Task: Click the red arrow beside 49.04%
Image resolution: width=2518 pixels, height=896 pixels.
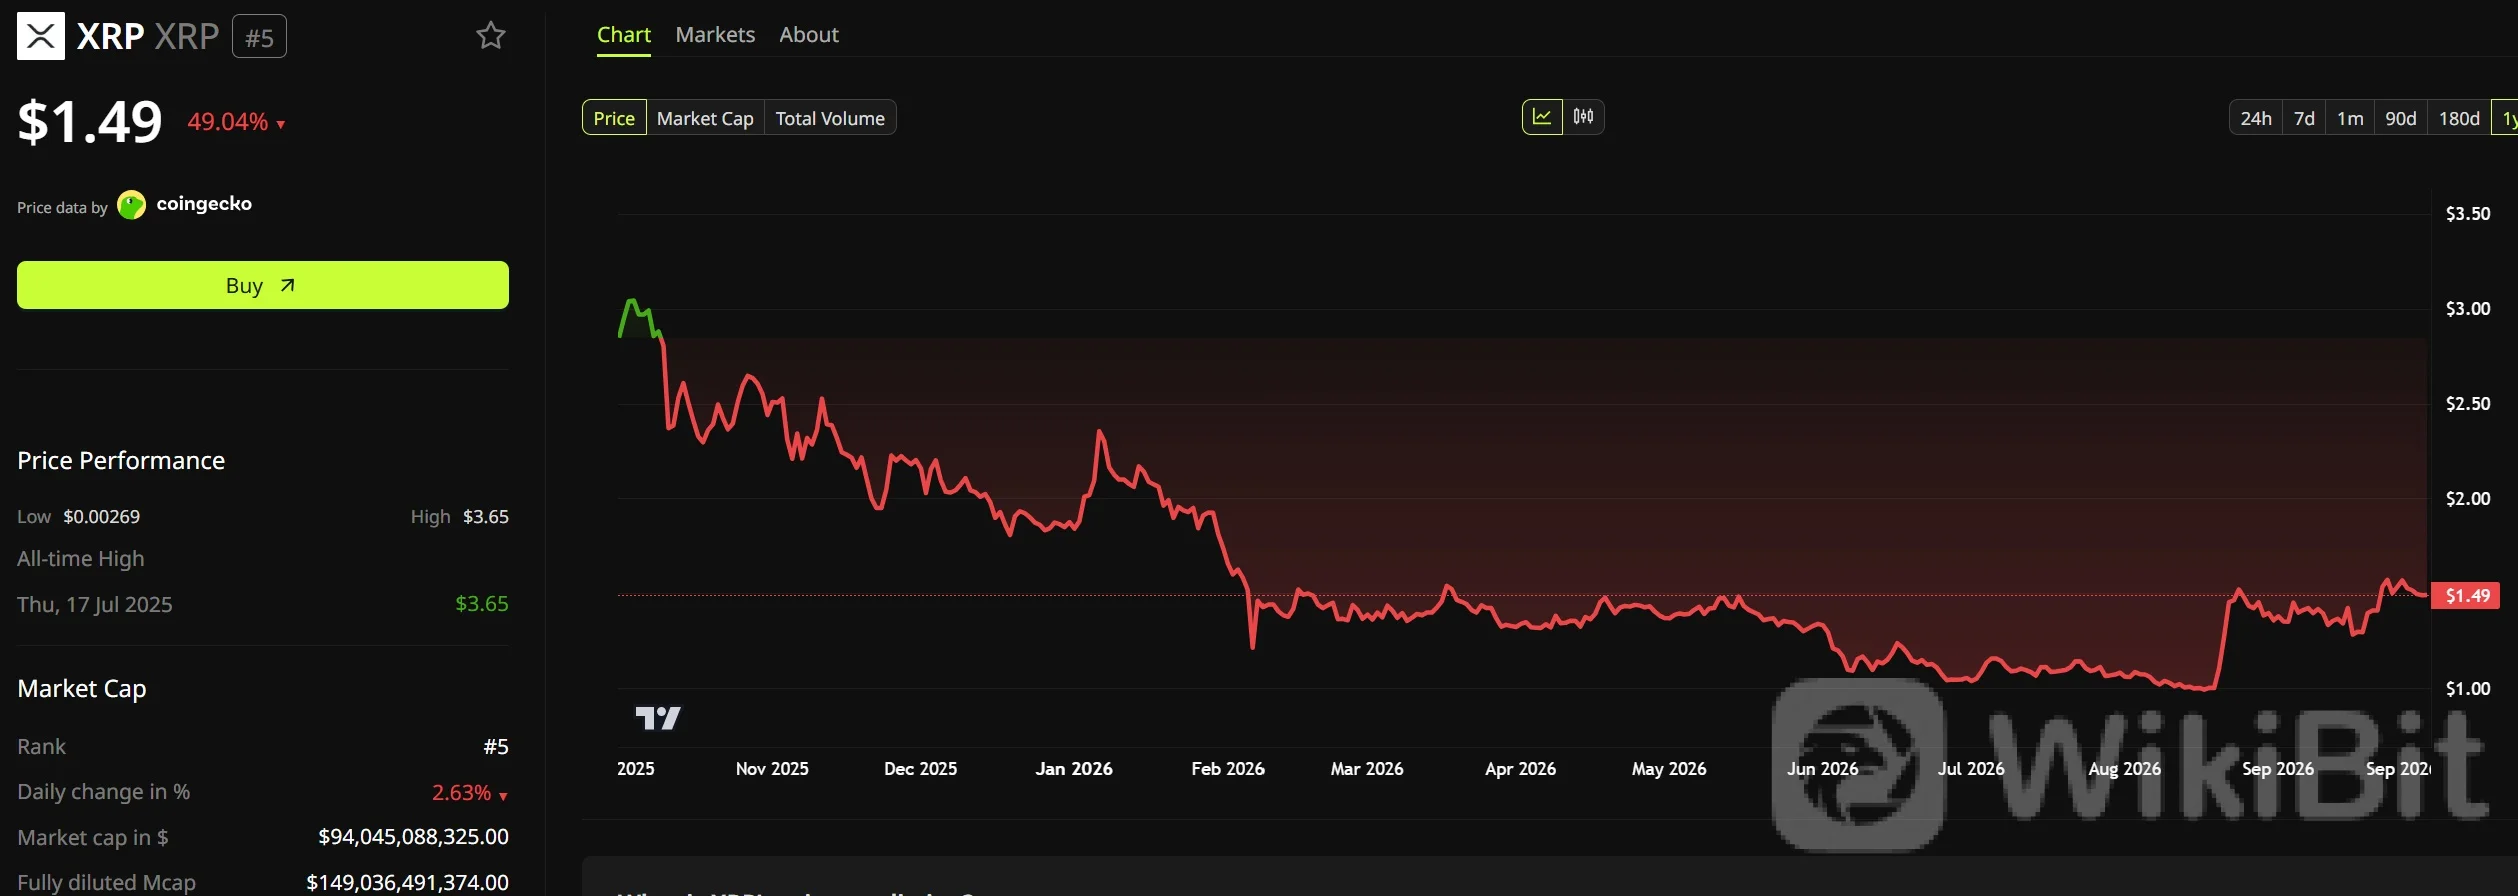Action: 281,125
